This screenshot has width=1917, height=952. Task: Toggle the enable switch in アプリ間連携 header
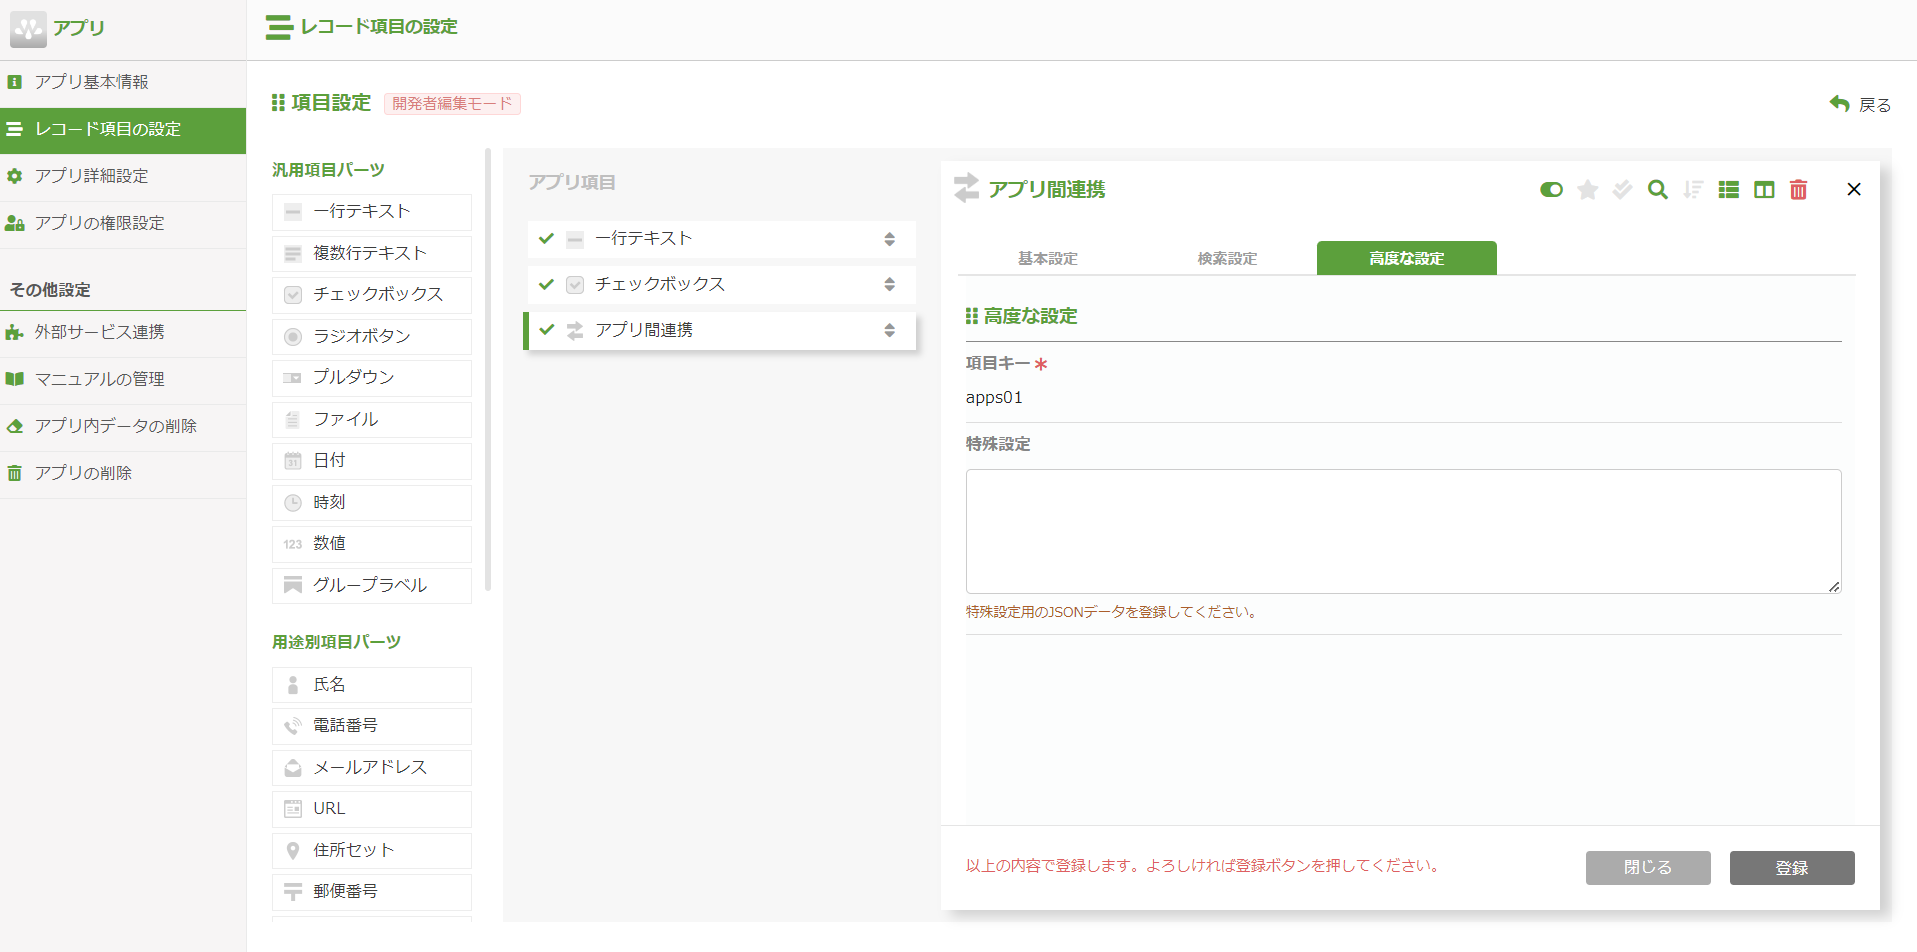[x=1550, y=189]
